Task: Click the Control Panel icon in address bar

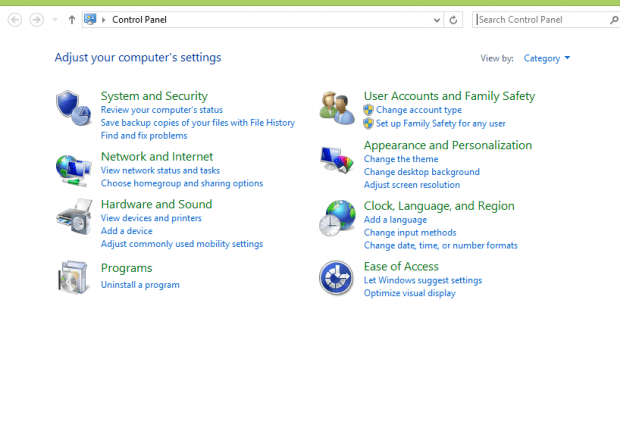Action: click(90, 19)
